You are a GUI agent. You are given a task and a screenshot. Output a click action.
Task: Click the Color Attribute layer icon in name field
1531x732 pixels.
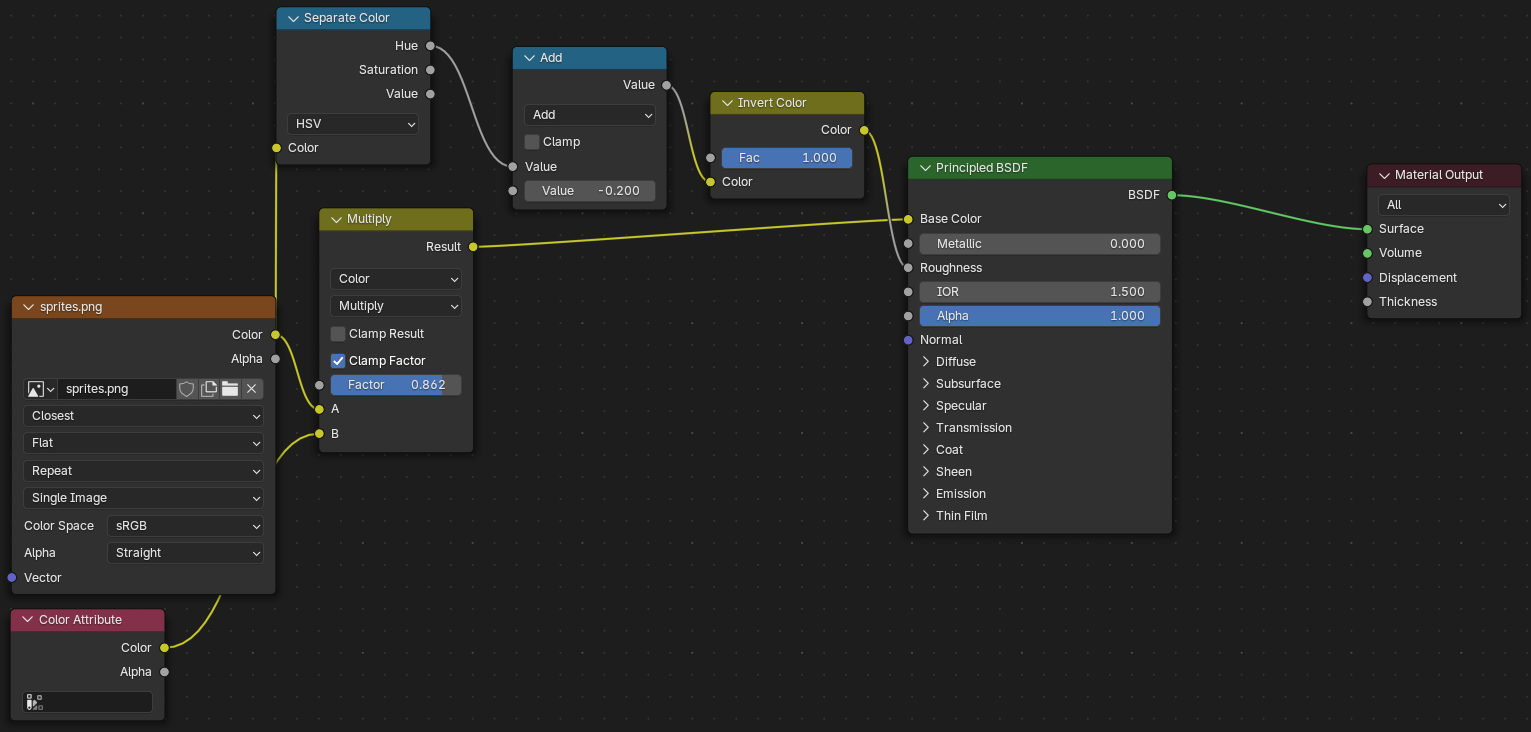point(34,702)
